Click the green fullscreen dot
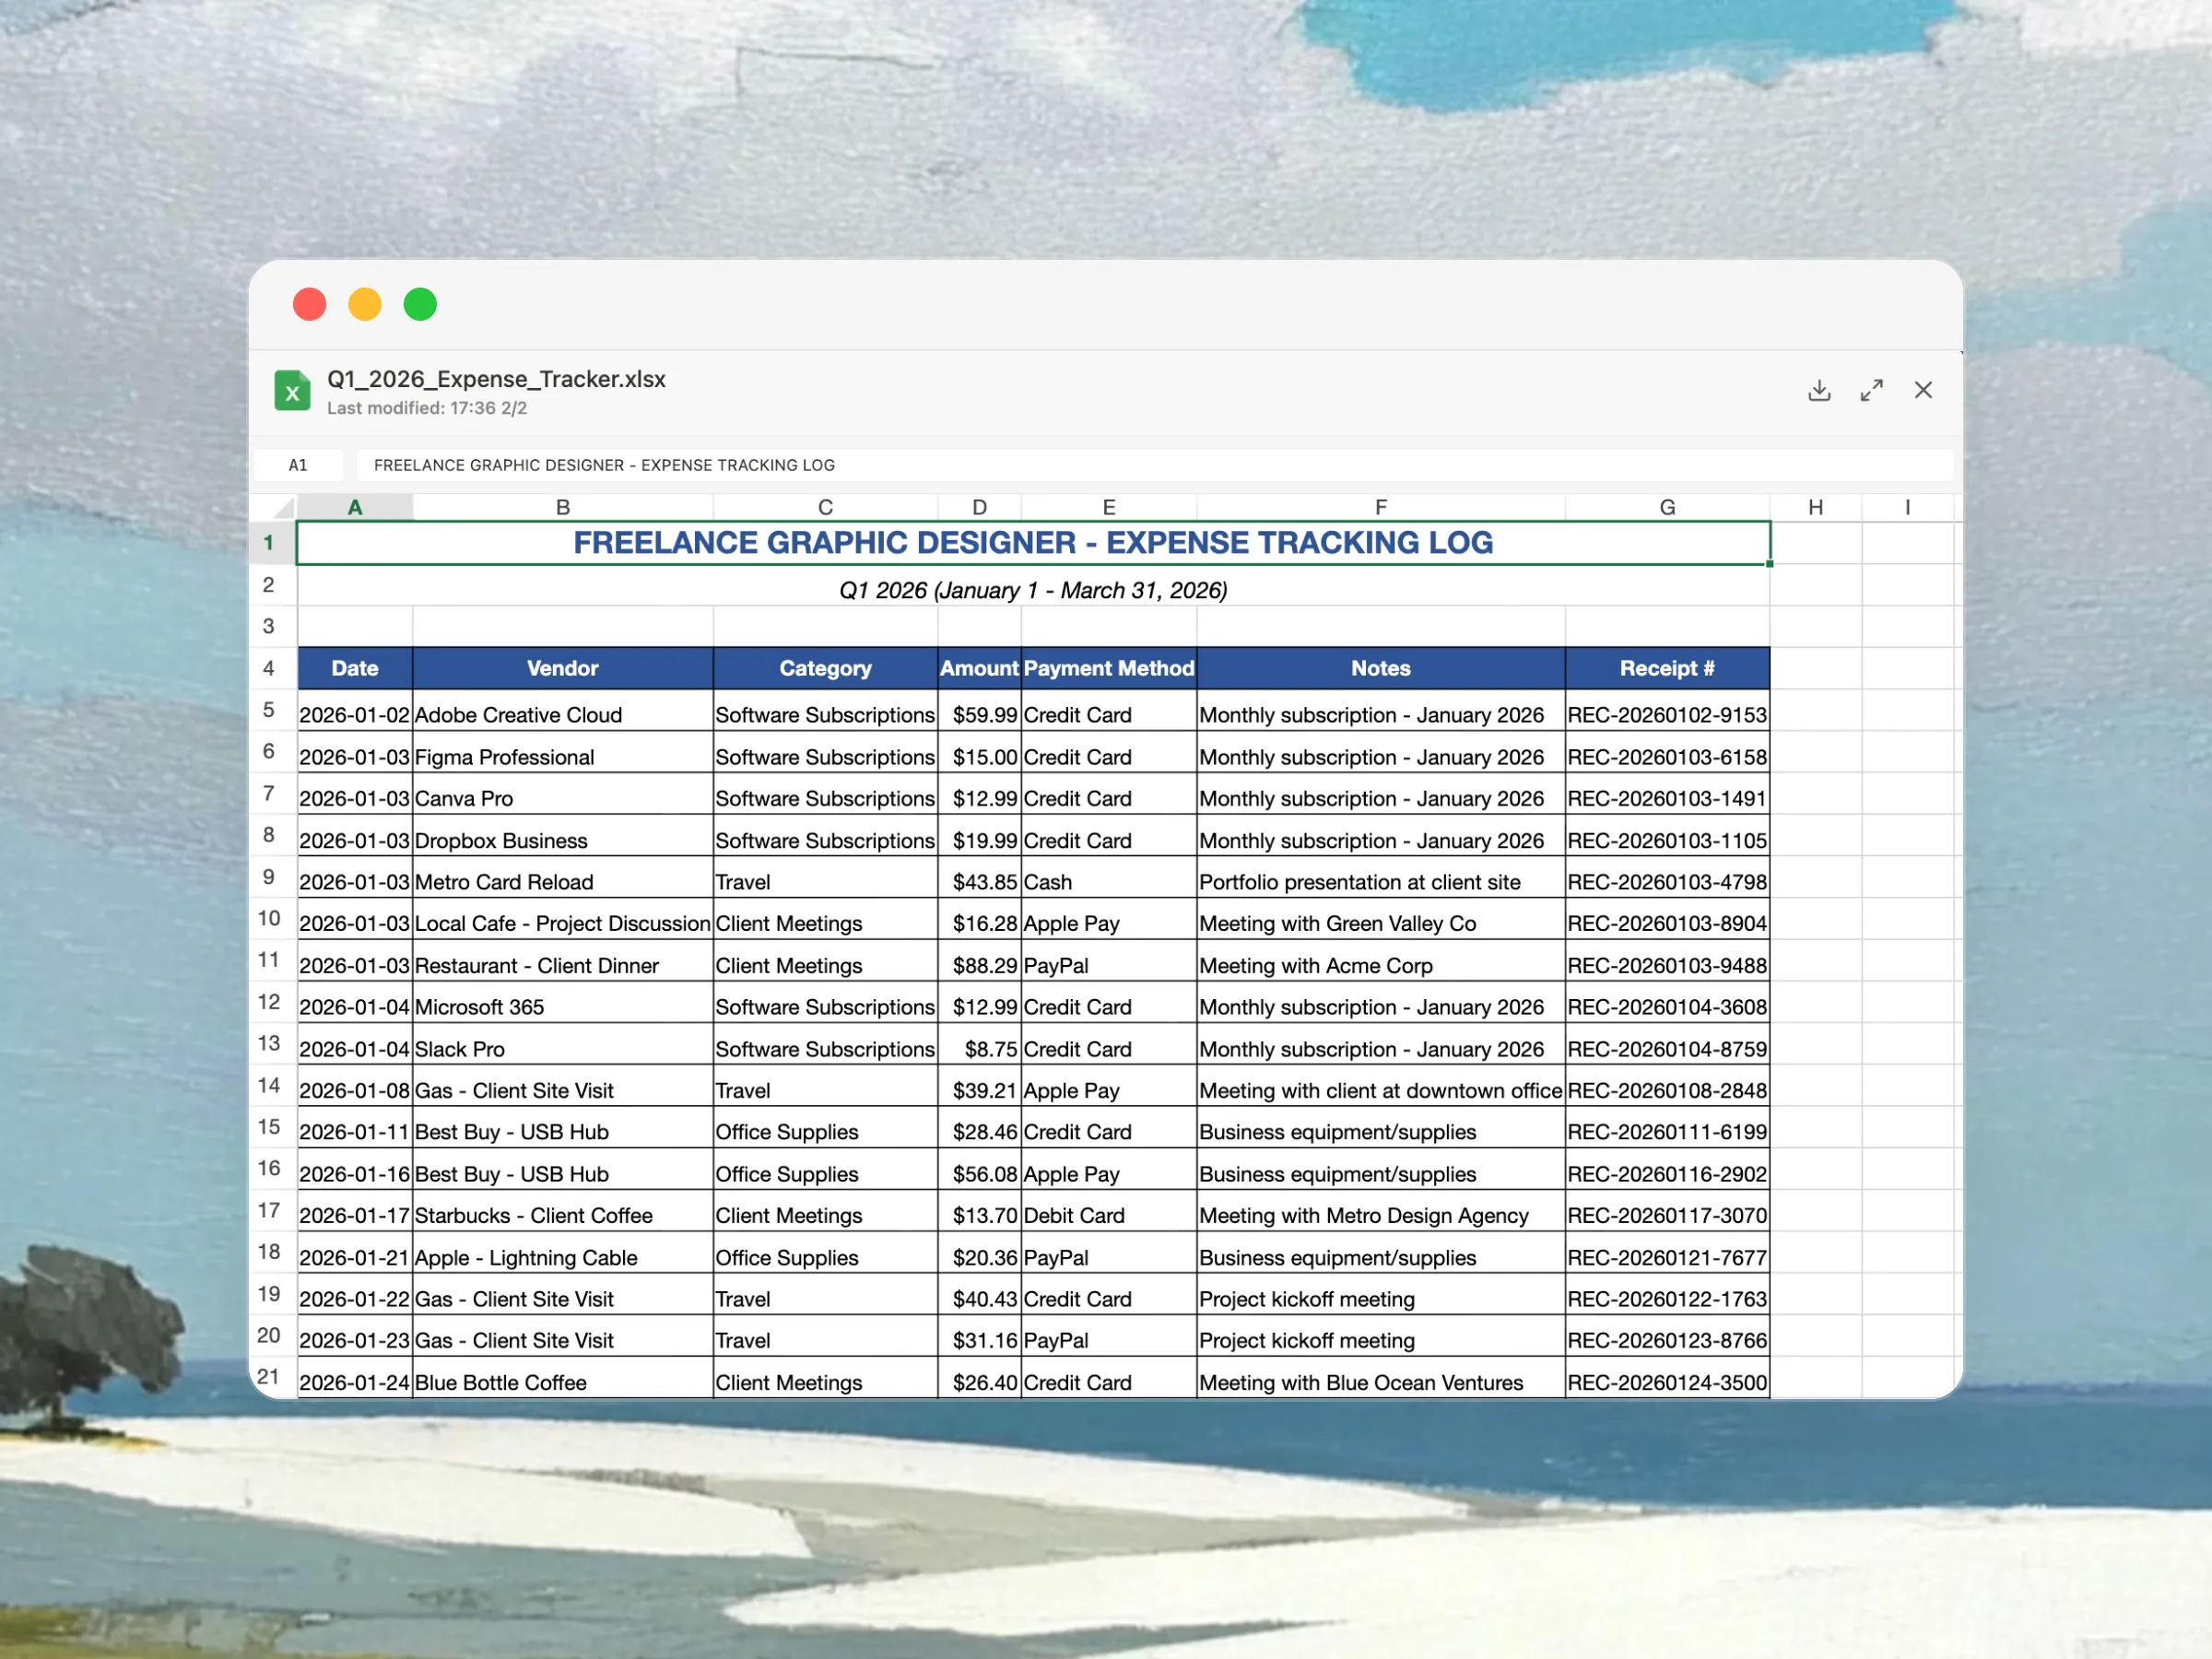2212x1659 pixels. coord(420,304)
